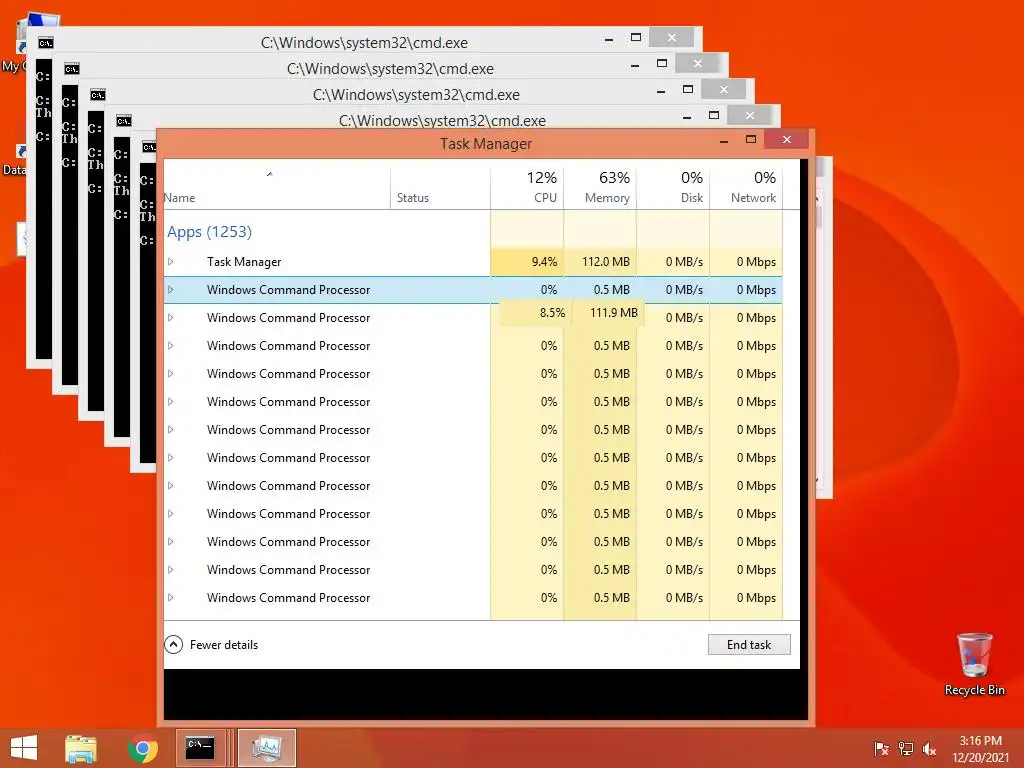The image size is (1024, 768).
Task: Maximize the Task Manager window
Action: (x=751, y=140)
